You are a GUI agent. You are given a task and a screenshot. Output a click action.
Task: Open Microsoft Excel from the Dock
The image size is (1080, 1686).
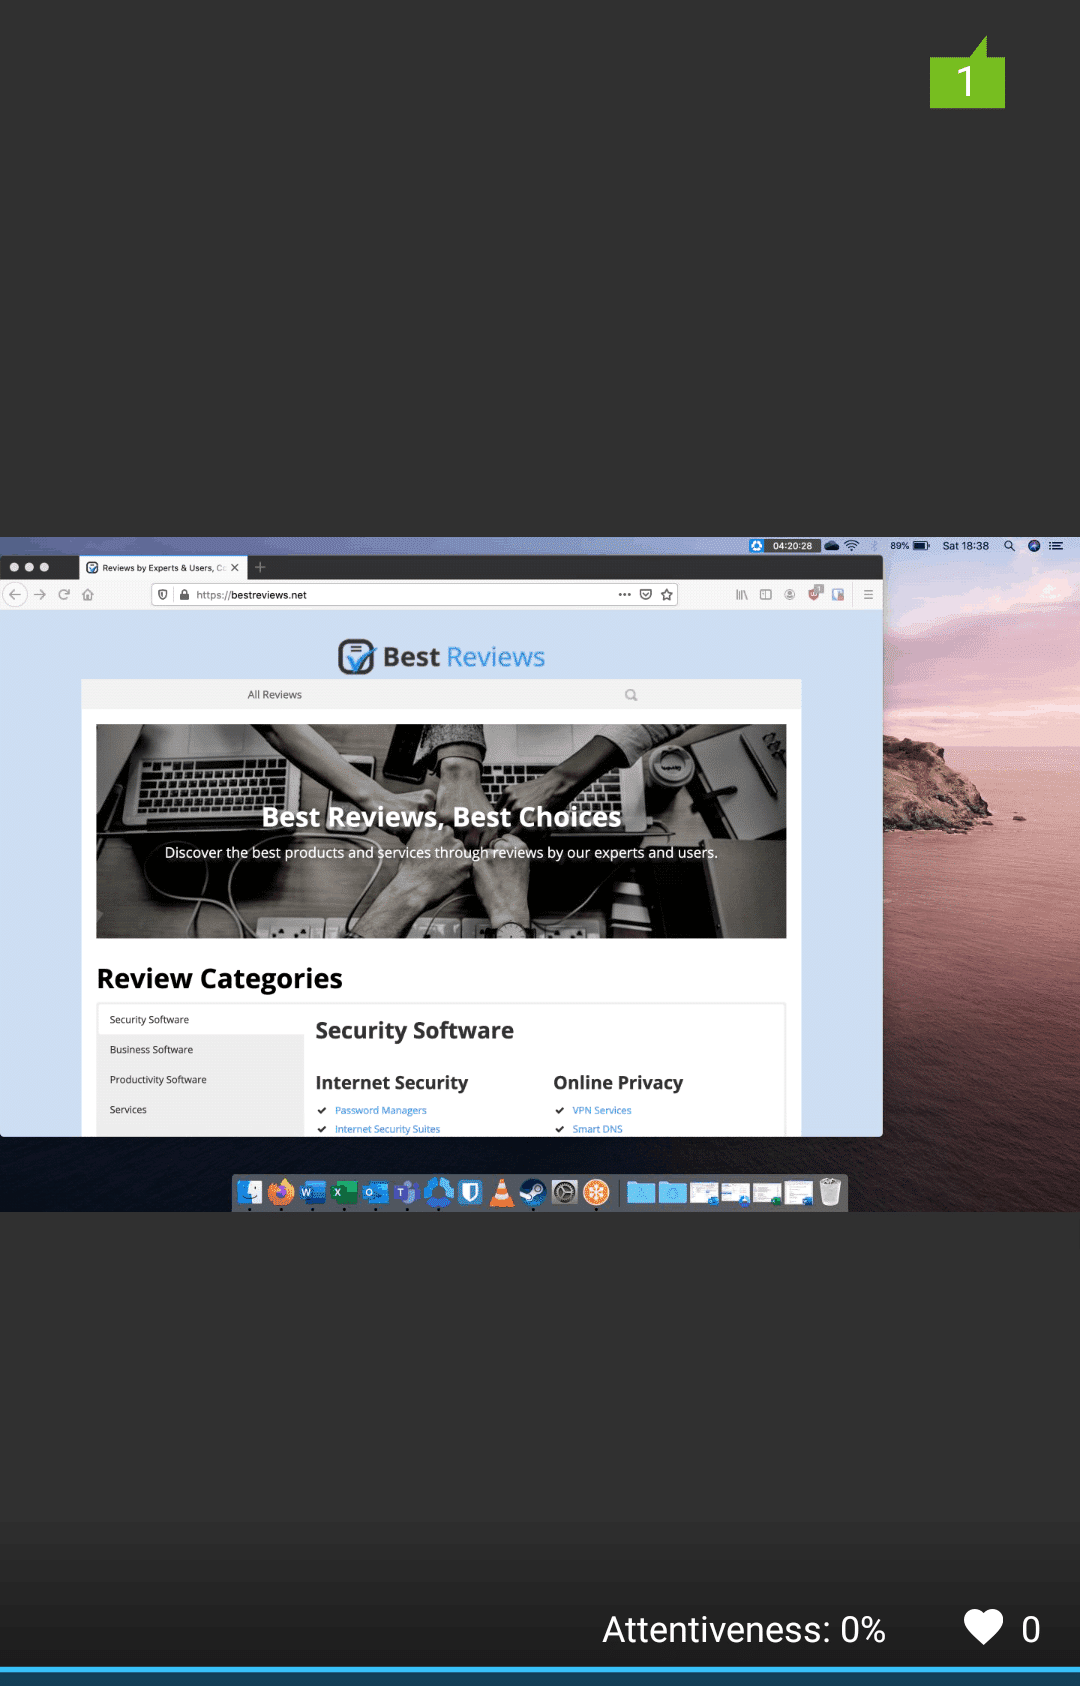tap(344, 1192)
